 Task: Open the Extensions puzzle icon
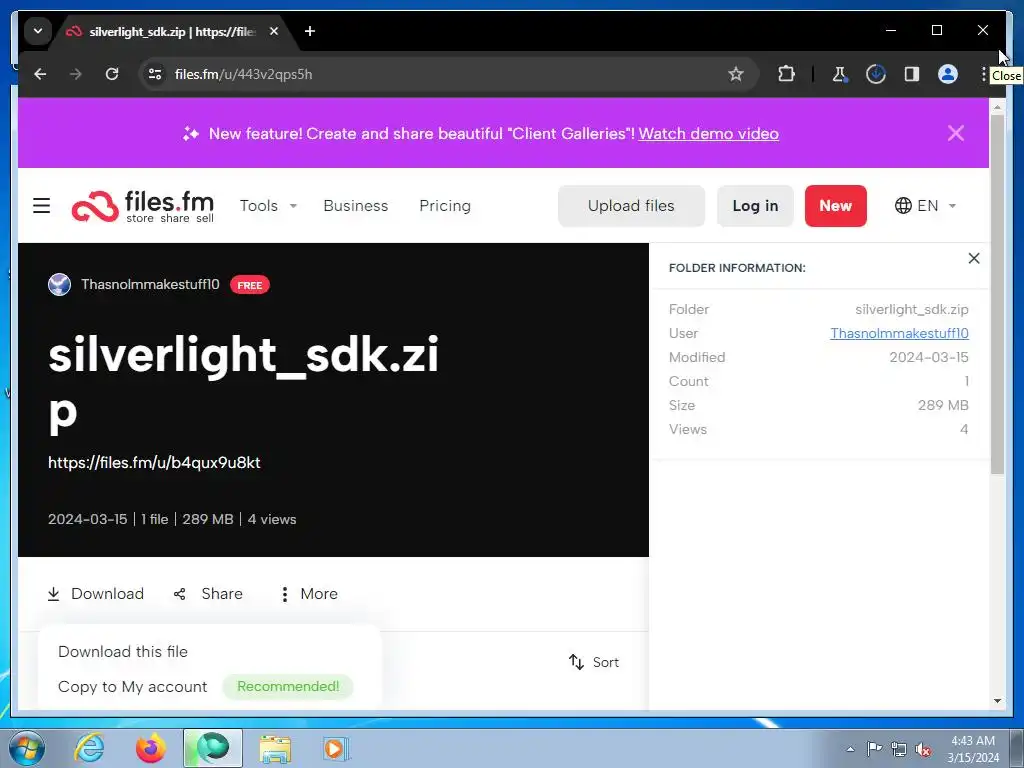point(786,74)
